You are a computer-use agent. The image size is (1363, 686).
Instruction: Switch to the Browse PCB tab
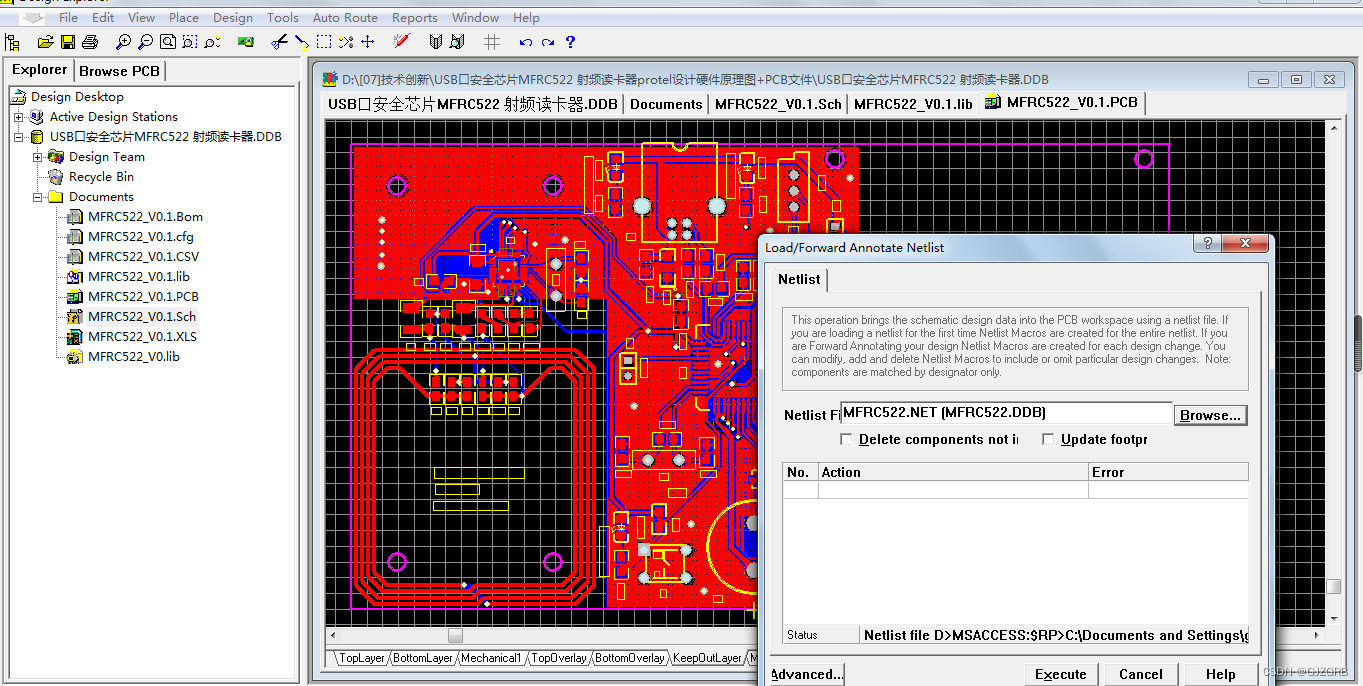119,70
